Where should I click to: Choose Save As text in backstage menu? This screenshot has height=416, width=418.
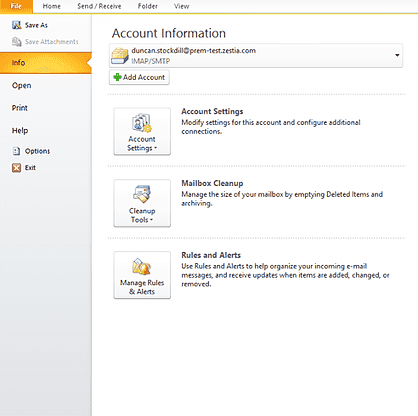tap(36, 25)
